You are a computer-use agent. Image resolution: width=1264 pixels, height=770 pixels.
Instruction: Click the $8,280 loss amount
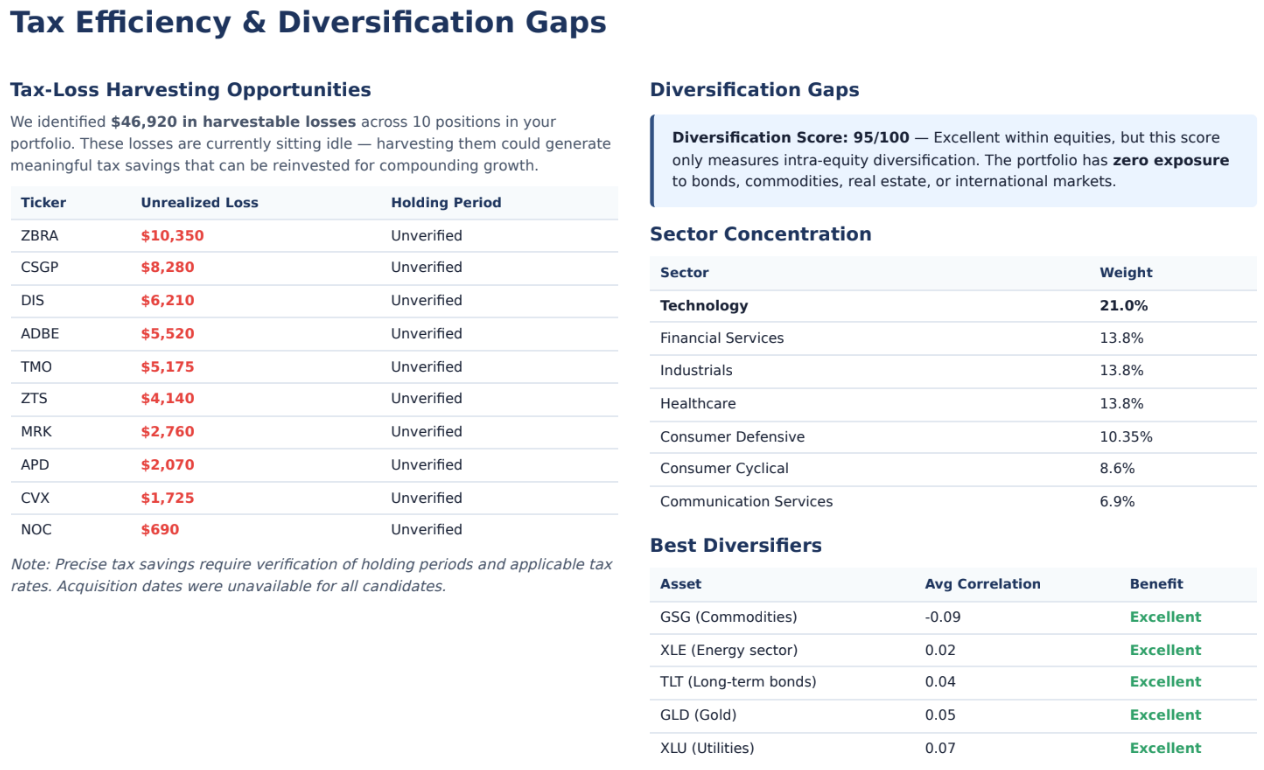point(168,268)
